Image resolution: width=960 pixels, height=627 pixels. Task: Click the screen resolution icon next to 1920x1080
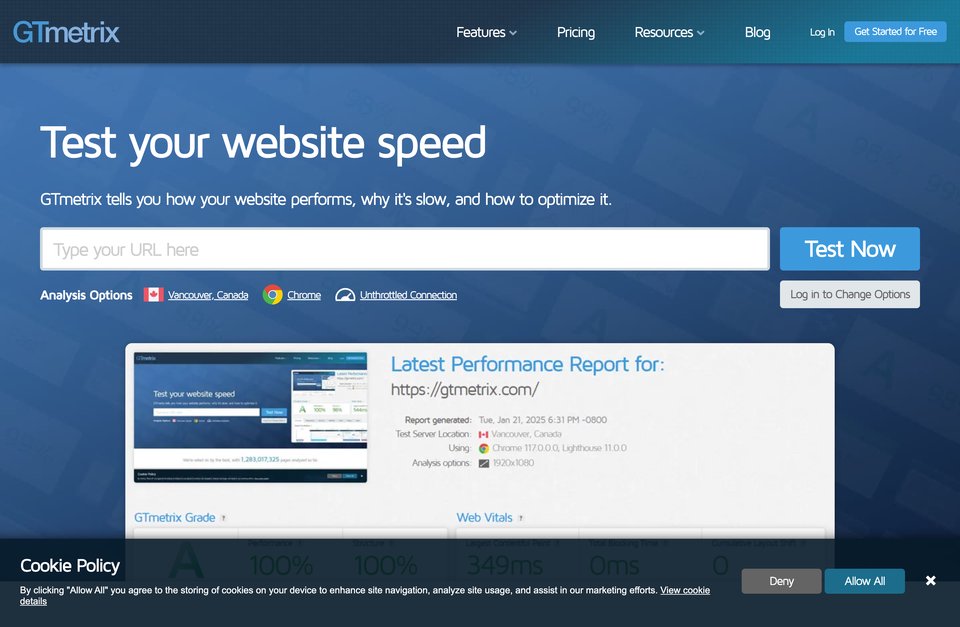click(x=484, y=463)
